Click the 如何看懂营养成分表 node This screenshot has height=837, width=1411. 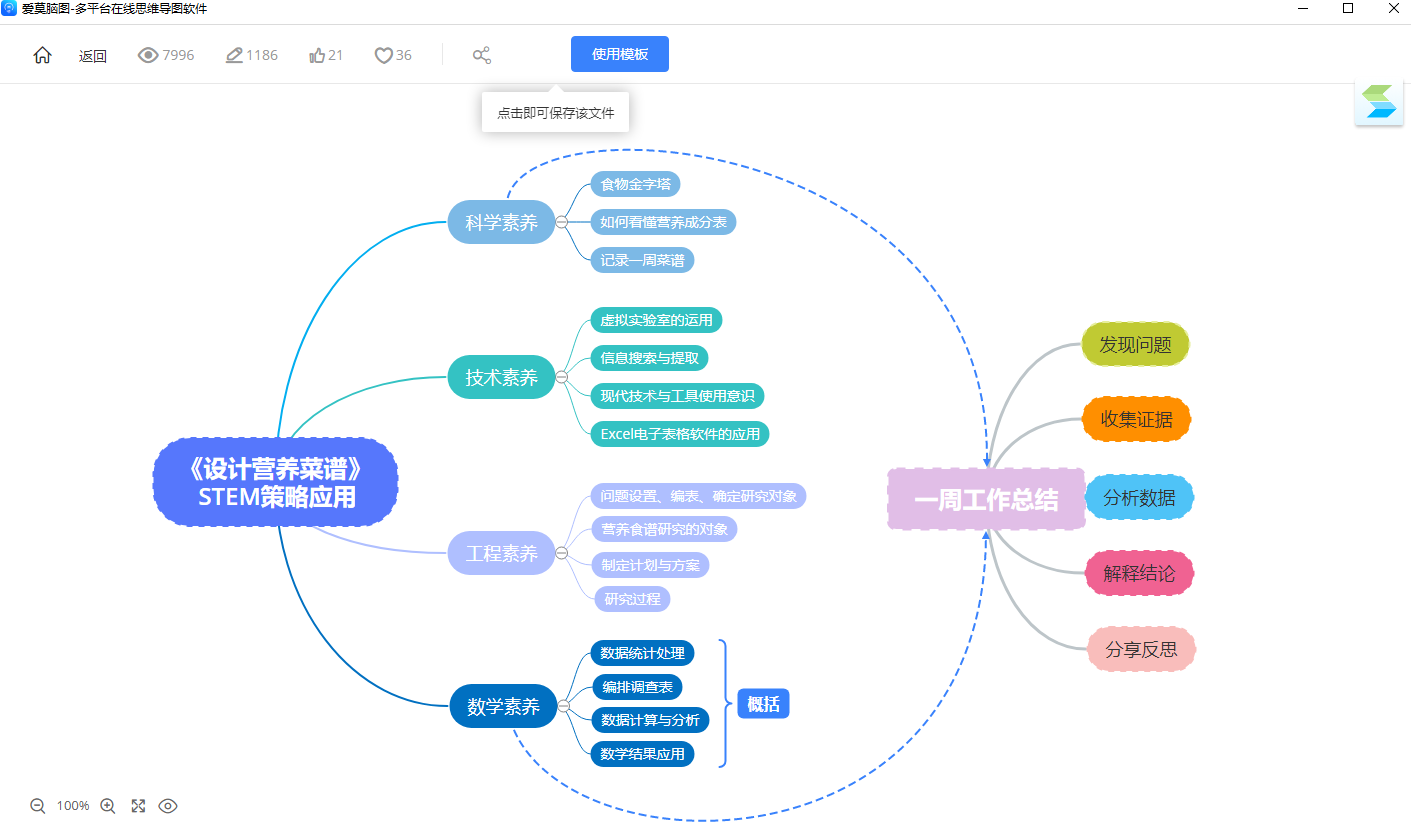pyautogui.click(x=663, y=222)
